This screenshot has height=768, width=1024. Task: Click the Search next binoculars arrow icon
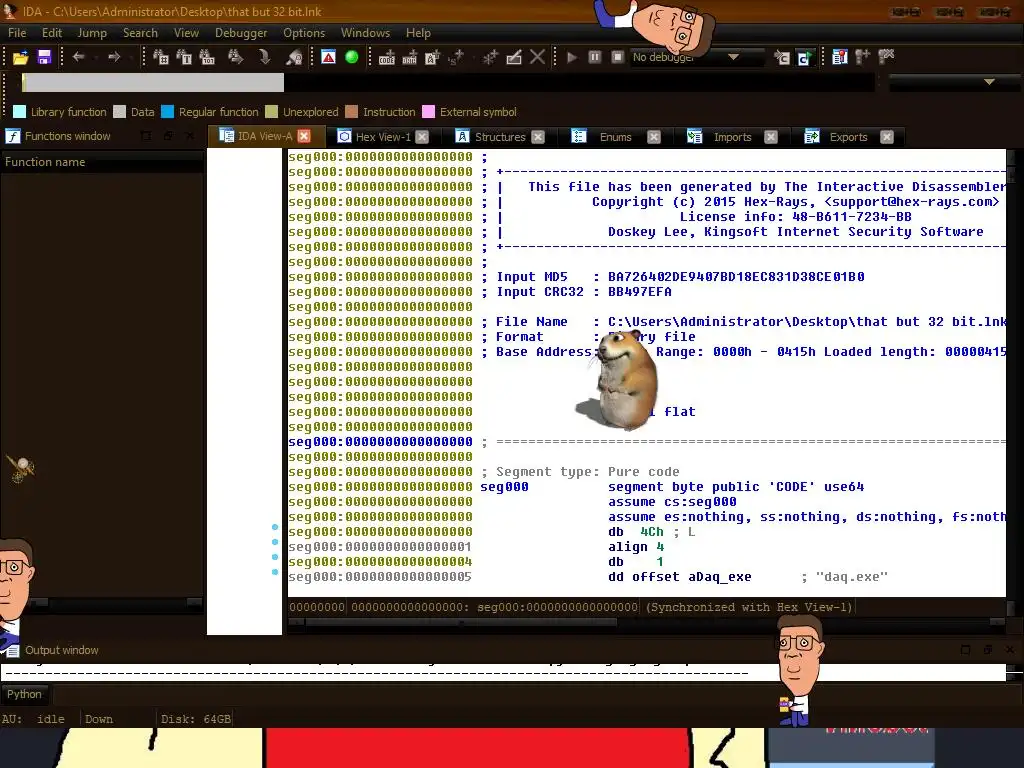(x=235, y=57)
